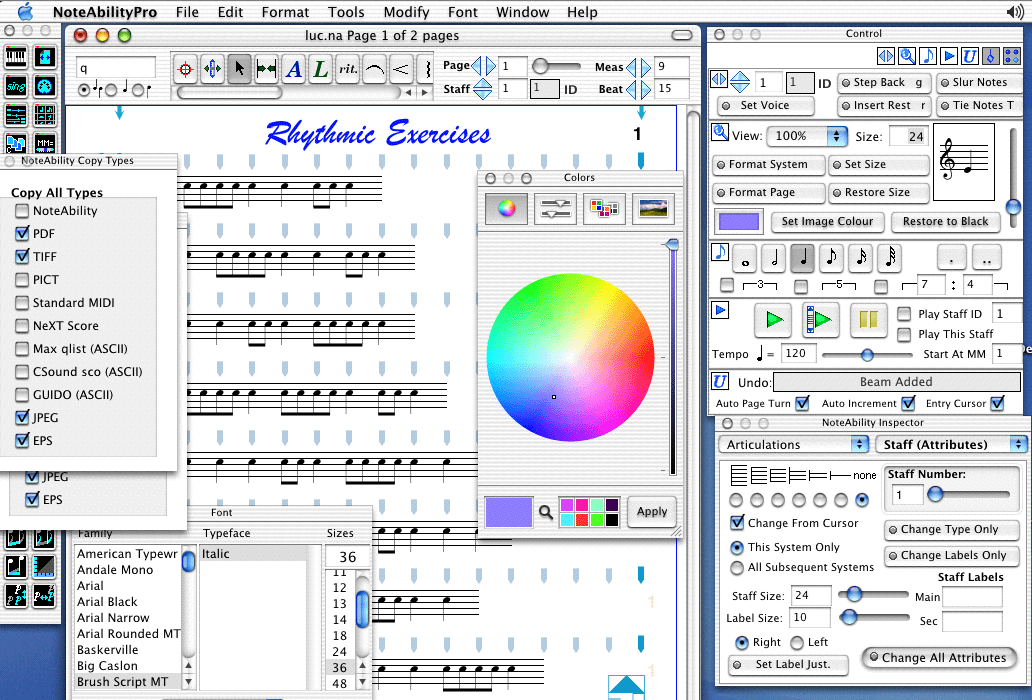The width and height of the screenshot is (1032, 700).
Task: Select All Subsequent Systems radio option
Action: pyautogui.click(x=738, y=567)
